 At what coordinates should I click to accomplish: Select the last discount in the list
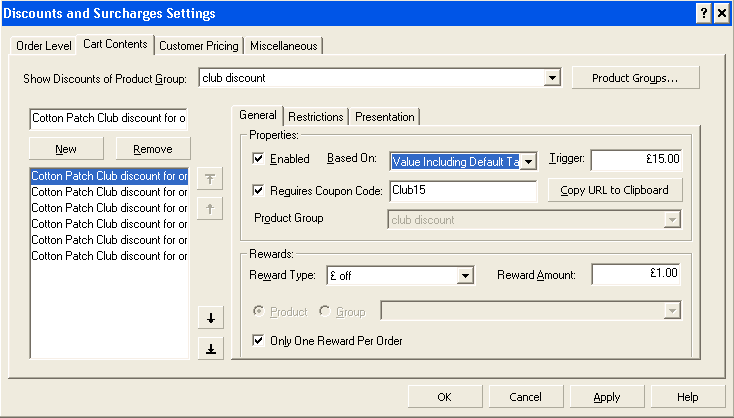coord(109,256)
